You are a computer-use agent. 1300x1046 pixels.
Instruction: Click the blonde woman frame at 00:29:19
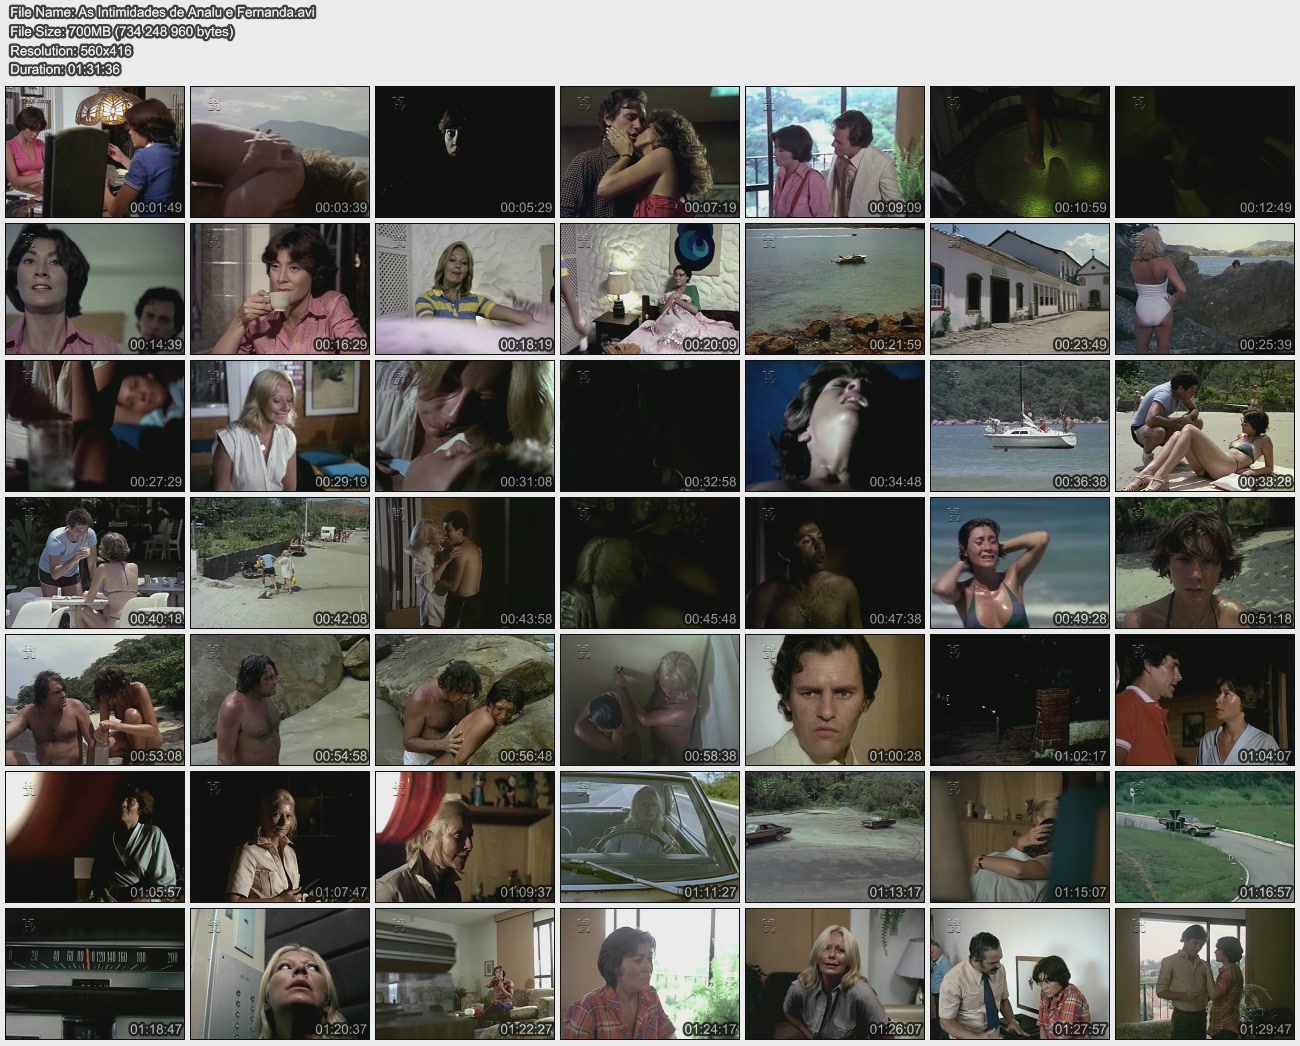tap(280, 426)
